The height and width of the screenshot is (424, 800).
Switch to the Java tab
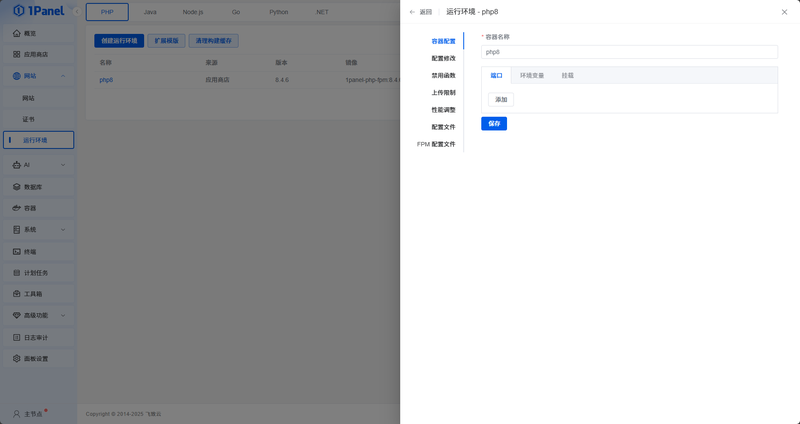[x=150, y=12]
